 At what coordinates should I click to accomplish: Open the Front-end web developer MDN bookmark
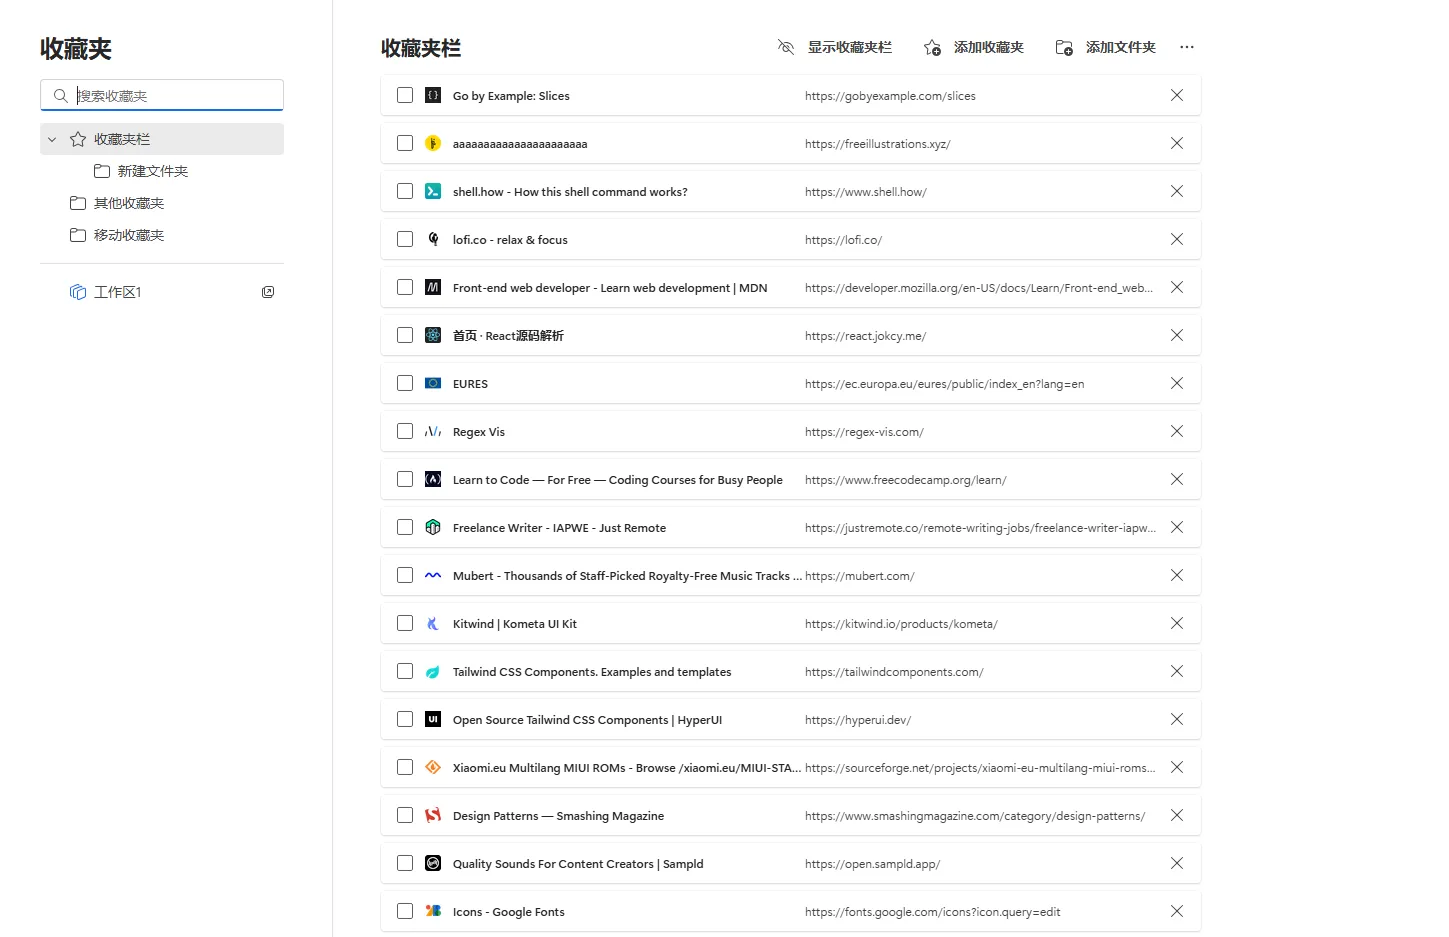coord(609,288)
